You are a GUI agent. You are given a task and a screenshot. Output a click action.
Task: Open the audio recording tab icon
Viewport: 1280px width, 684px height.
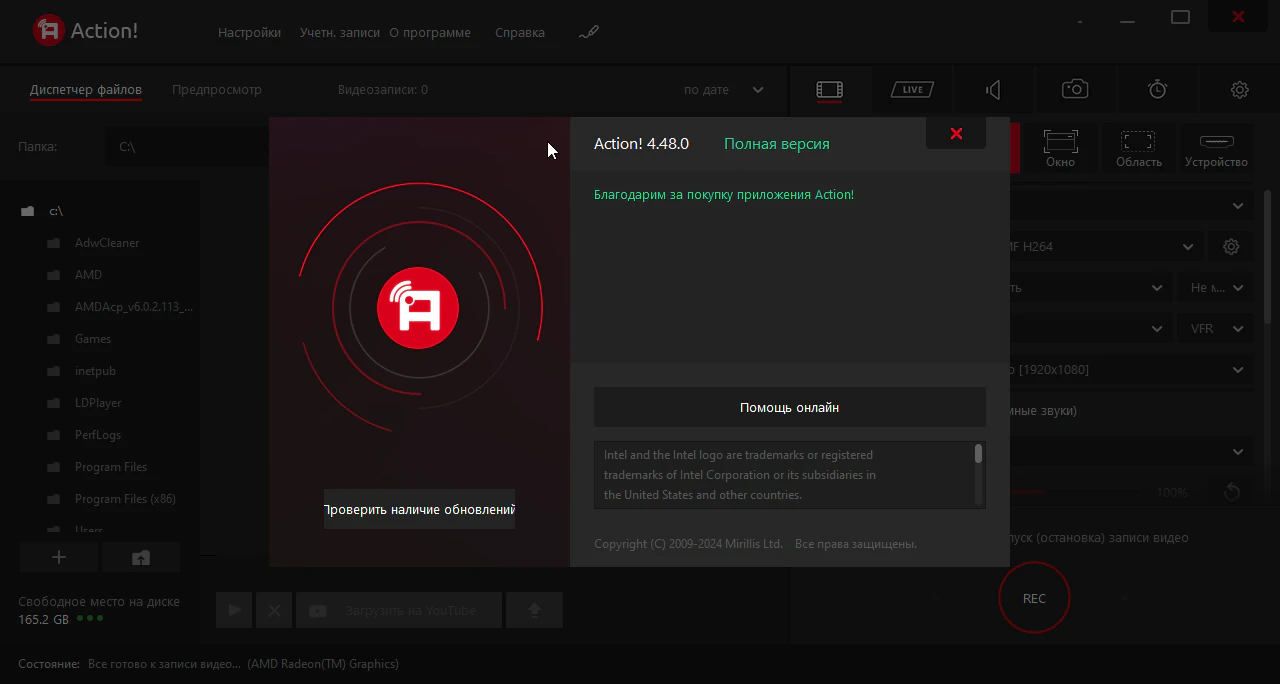(993, 90)
